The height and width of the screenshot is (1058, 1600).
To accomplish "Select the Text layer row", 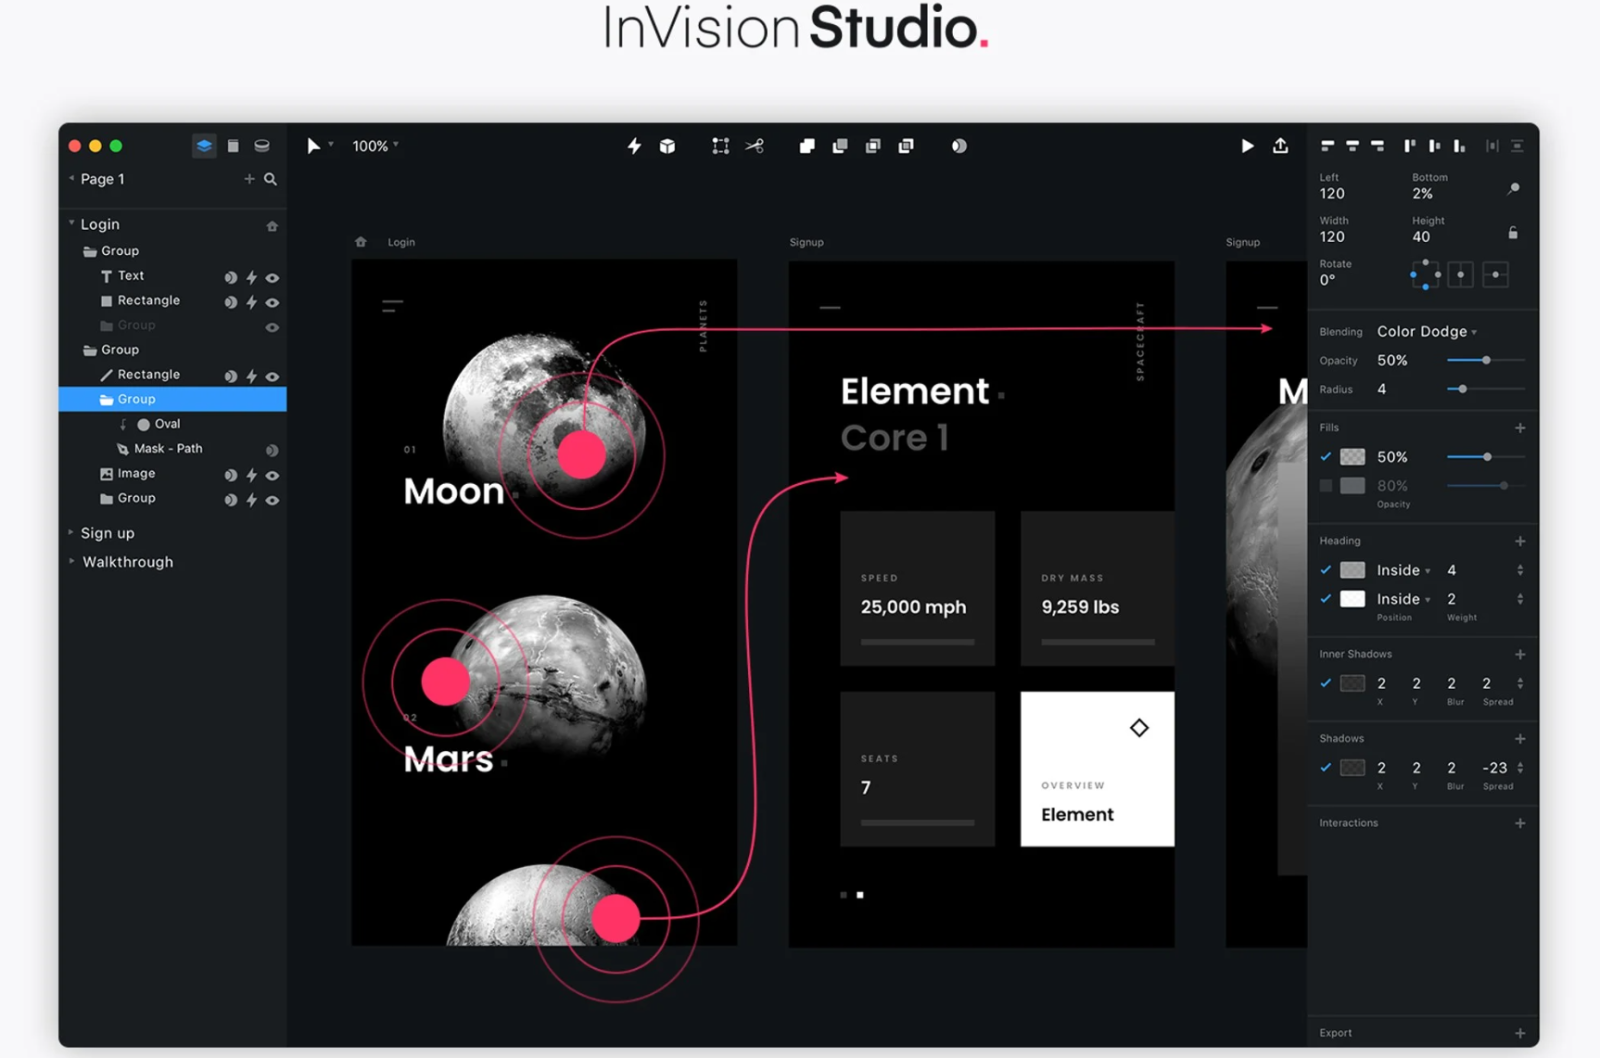I will [x=173, y=276].
